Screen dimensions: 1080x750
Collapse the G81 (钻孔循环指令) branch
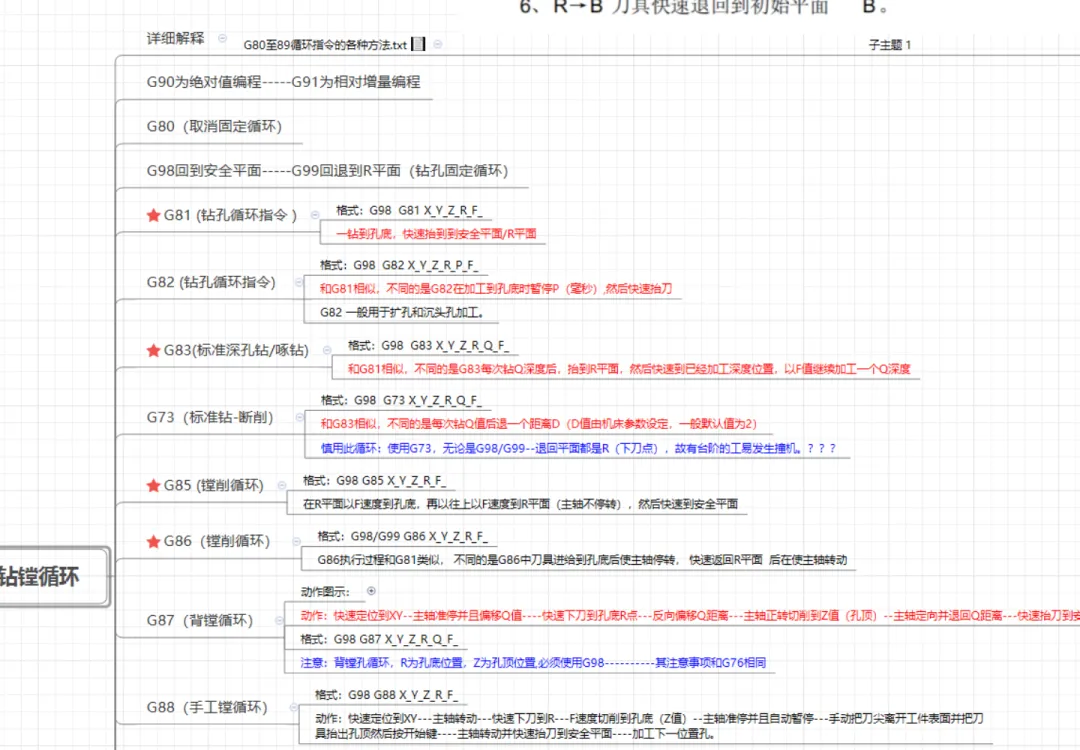[315, 215]
